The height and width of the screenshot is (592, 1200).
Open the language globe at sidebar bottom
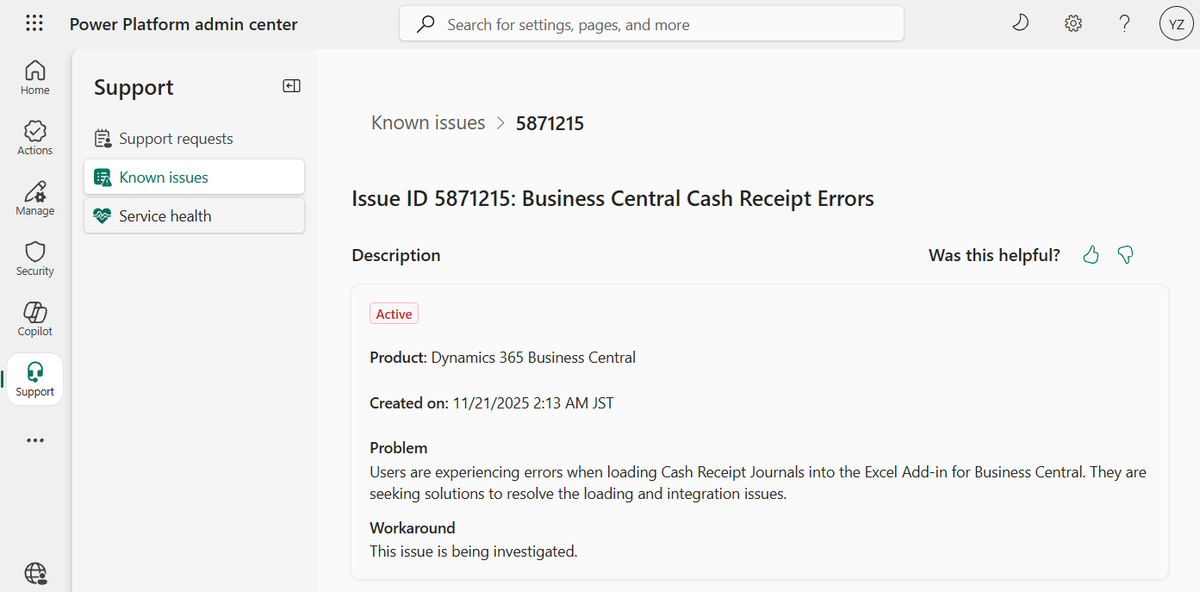click(35, 573)
